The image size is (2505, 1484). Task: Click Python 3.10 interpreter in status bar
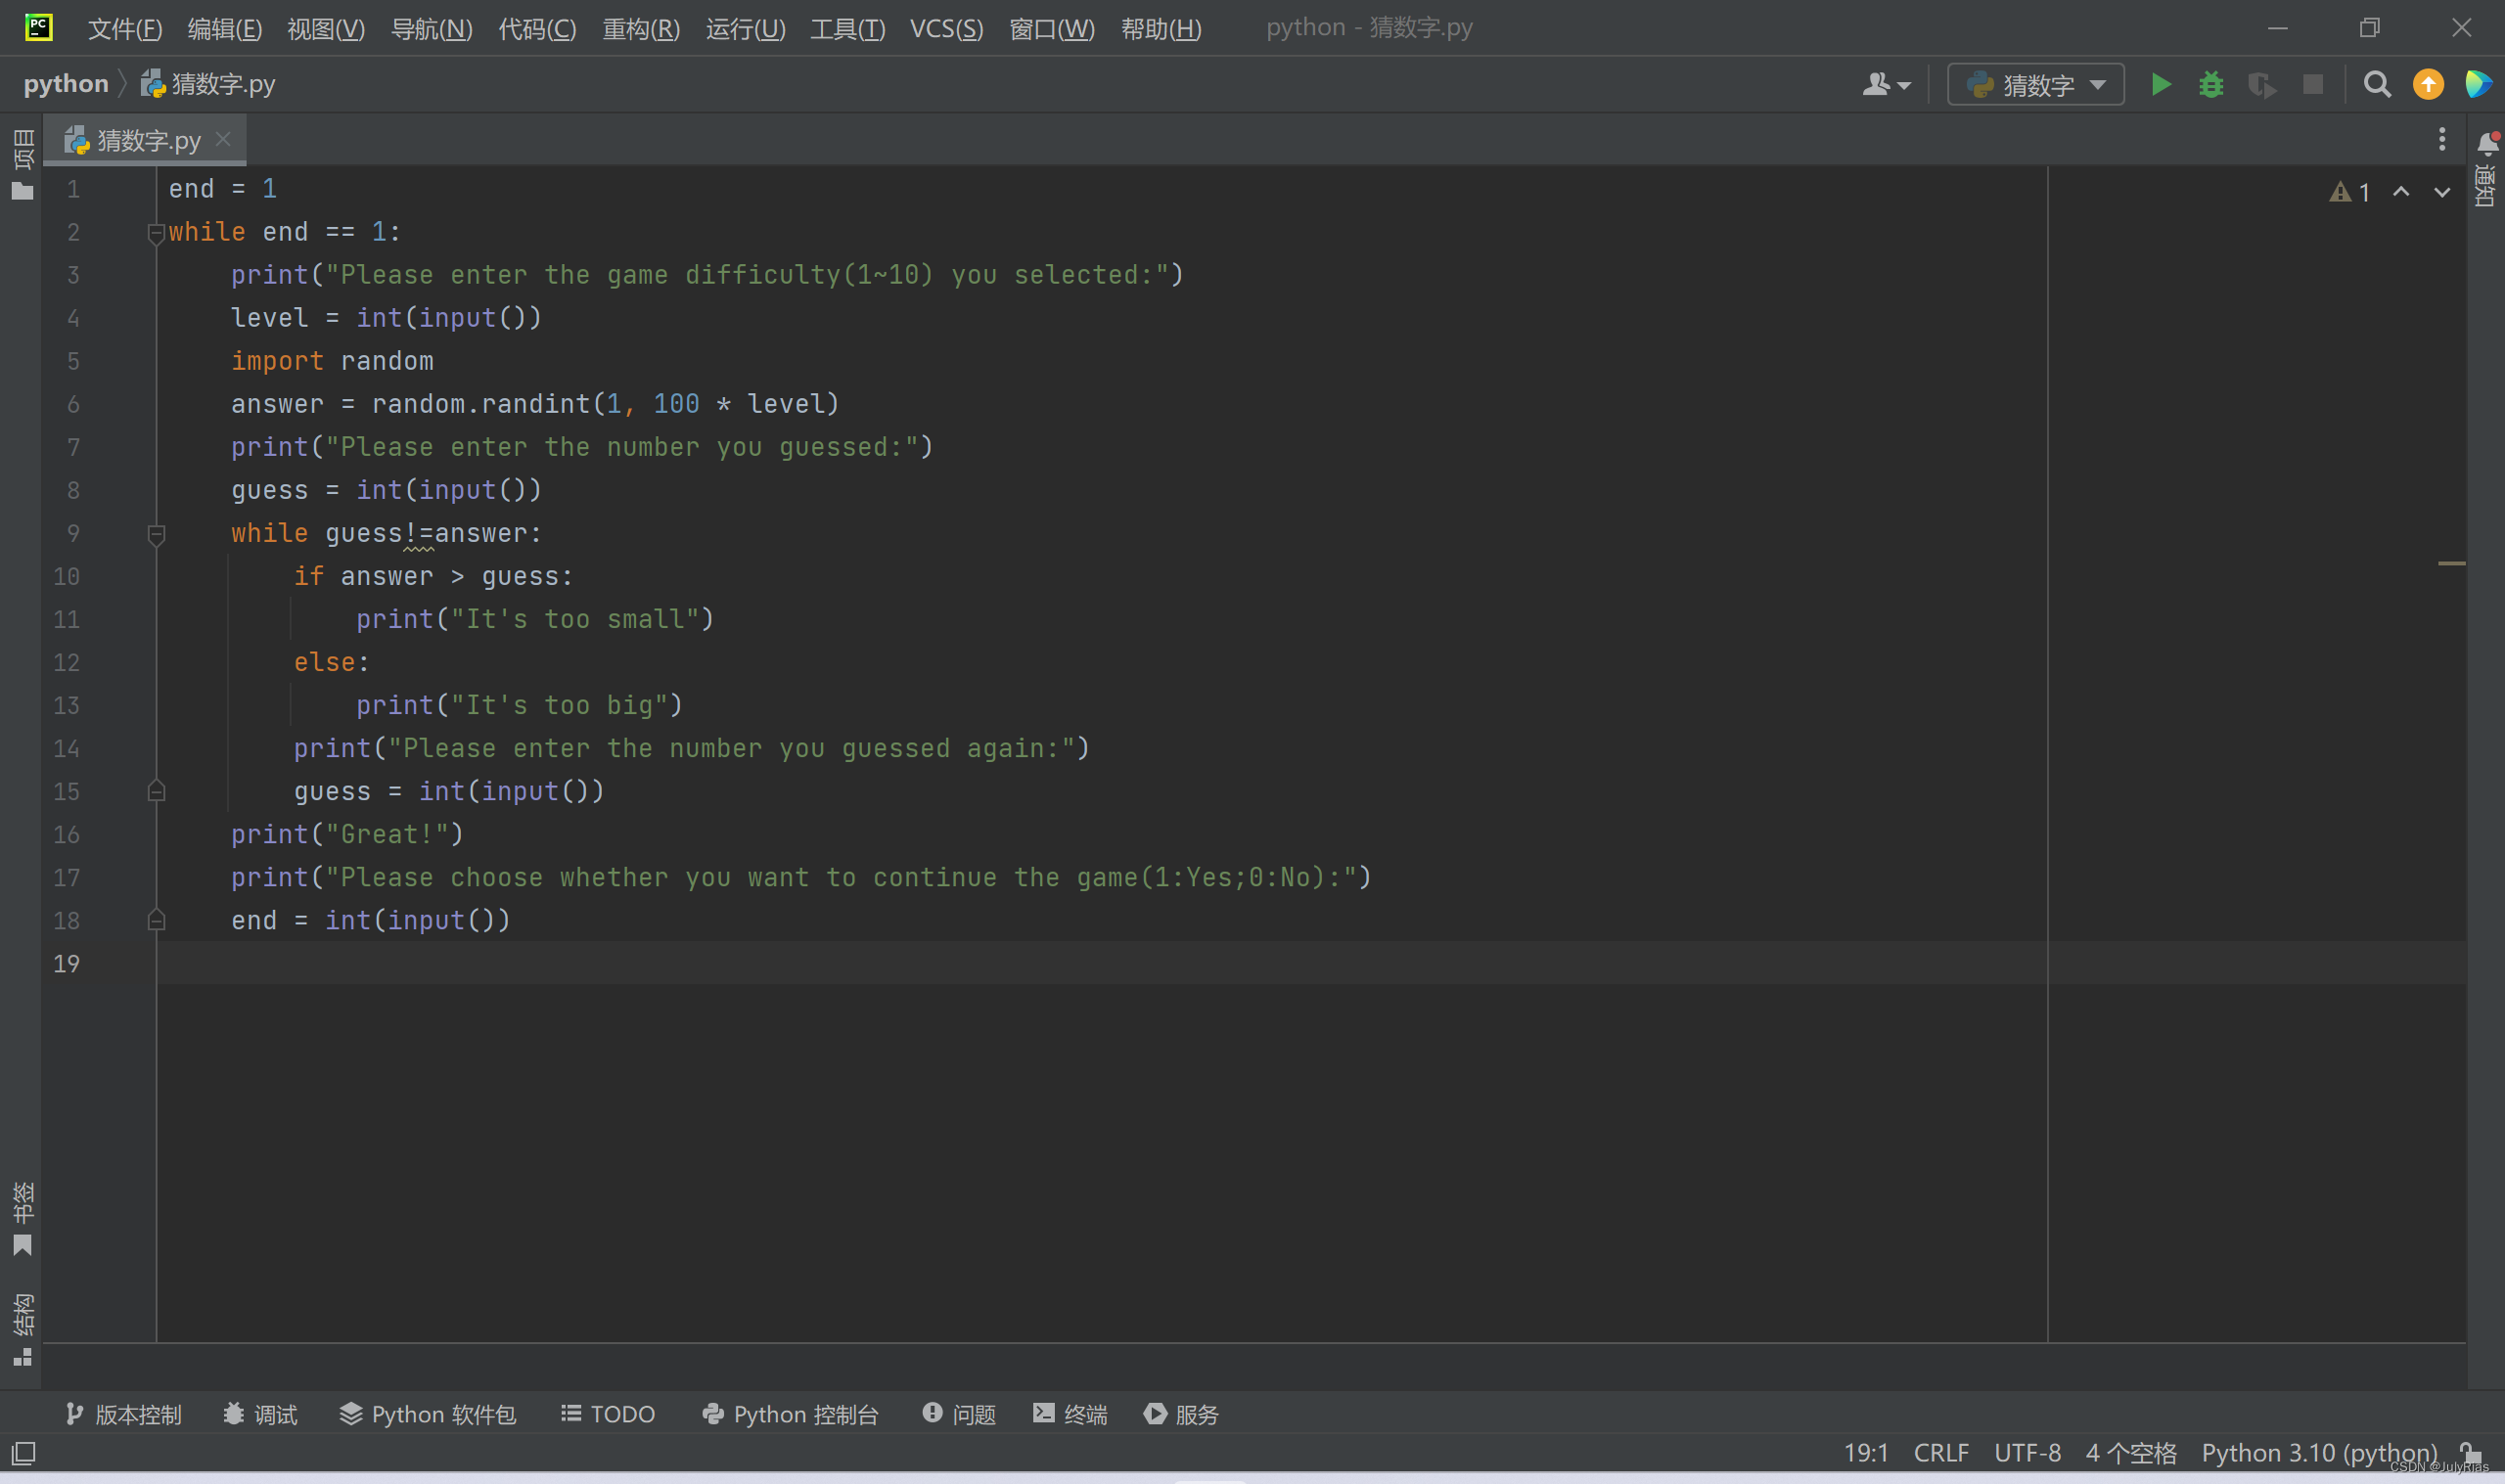point(2318,1452)
